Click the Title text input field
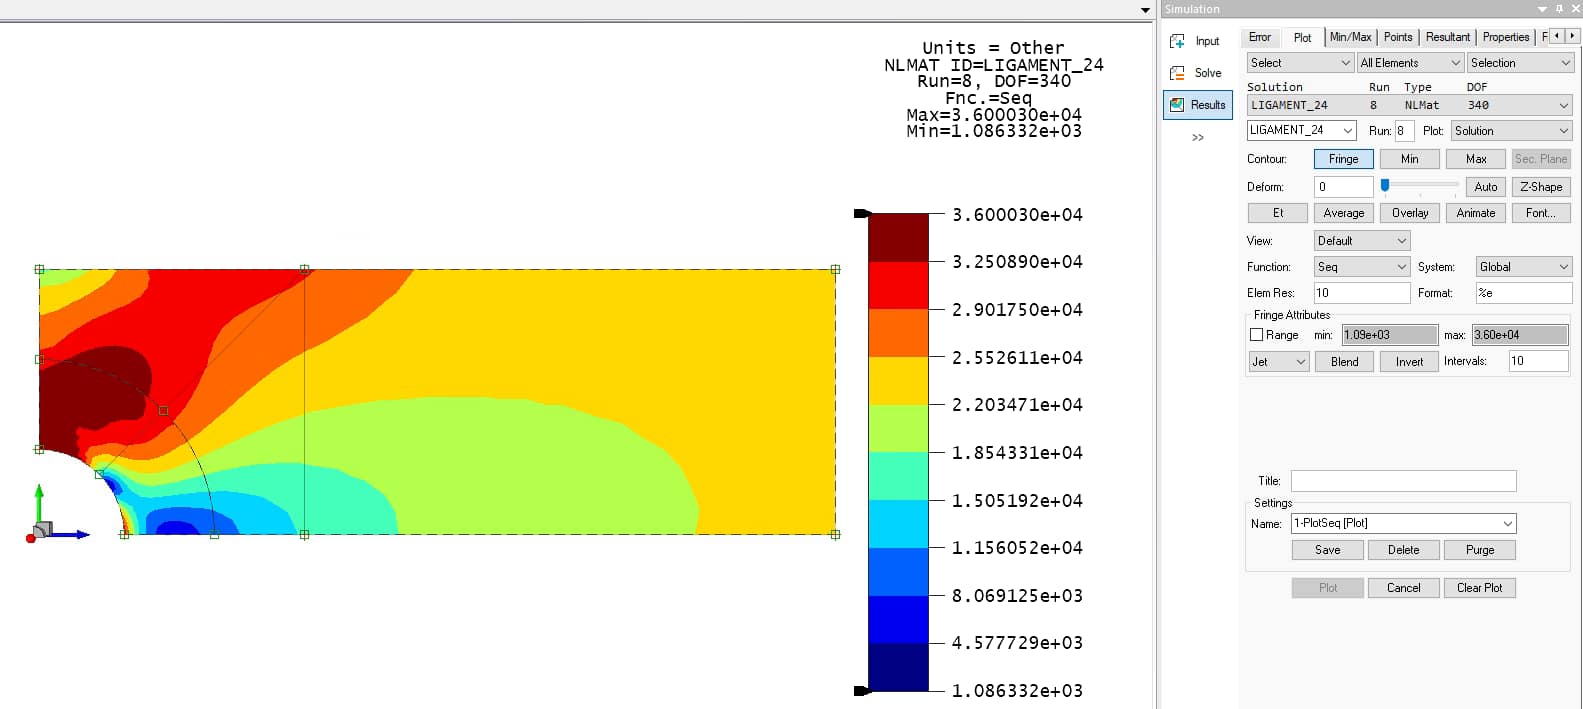The image size is (1583, 709). click(x=1403, y=481)
